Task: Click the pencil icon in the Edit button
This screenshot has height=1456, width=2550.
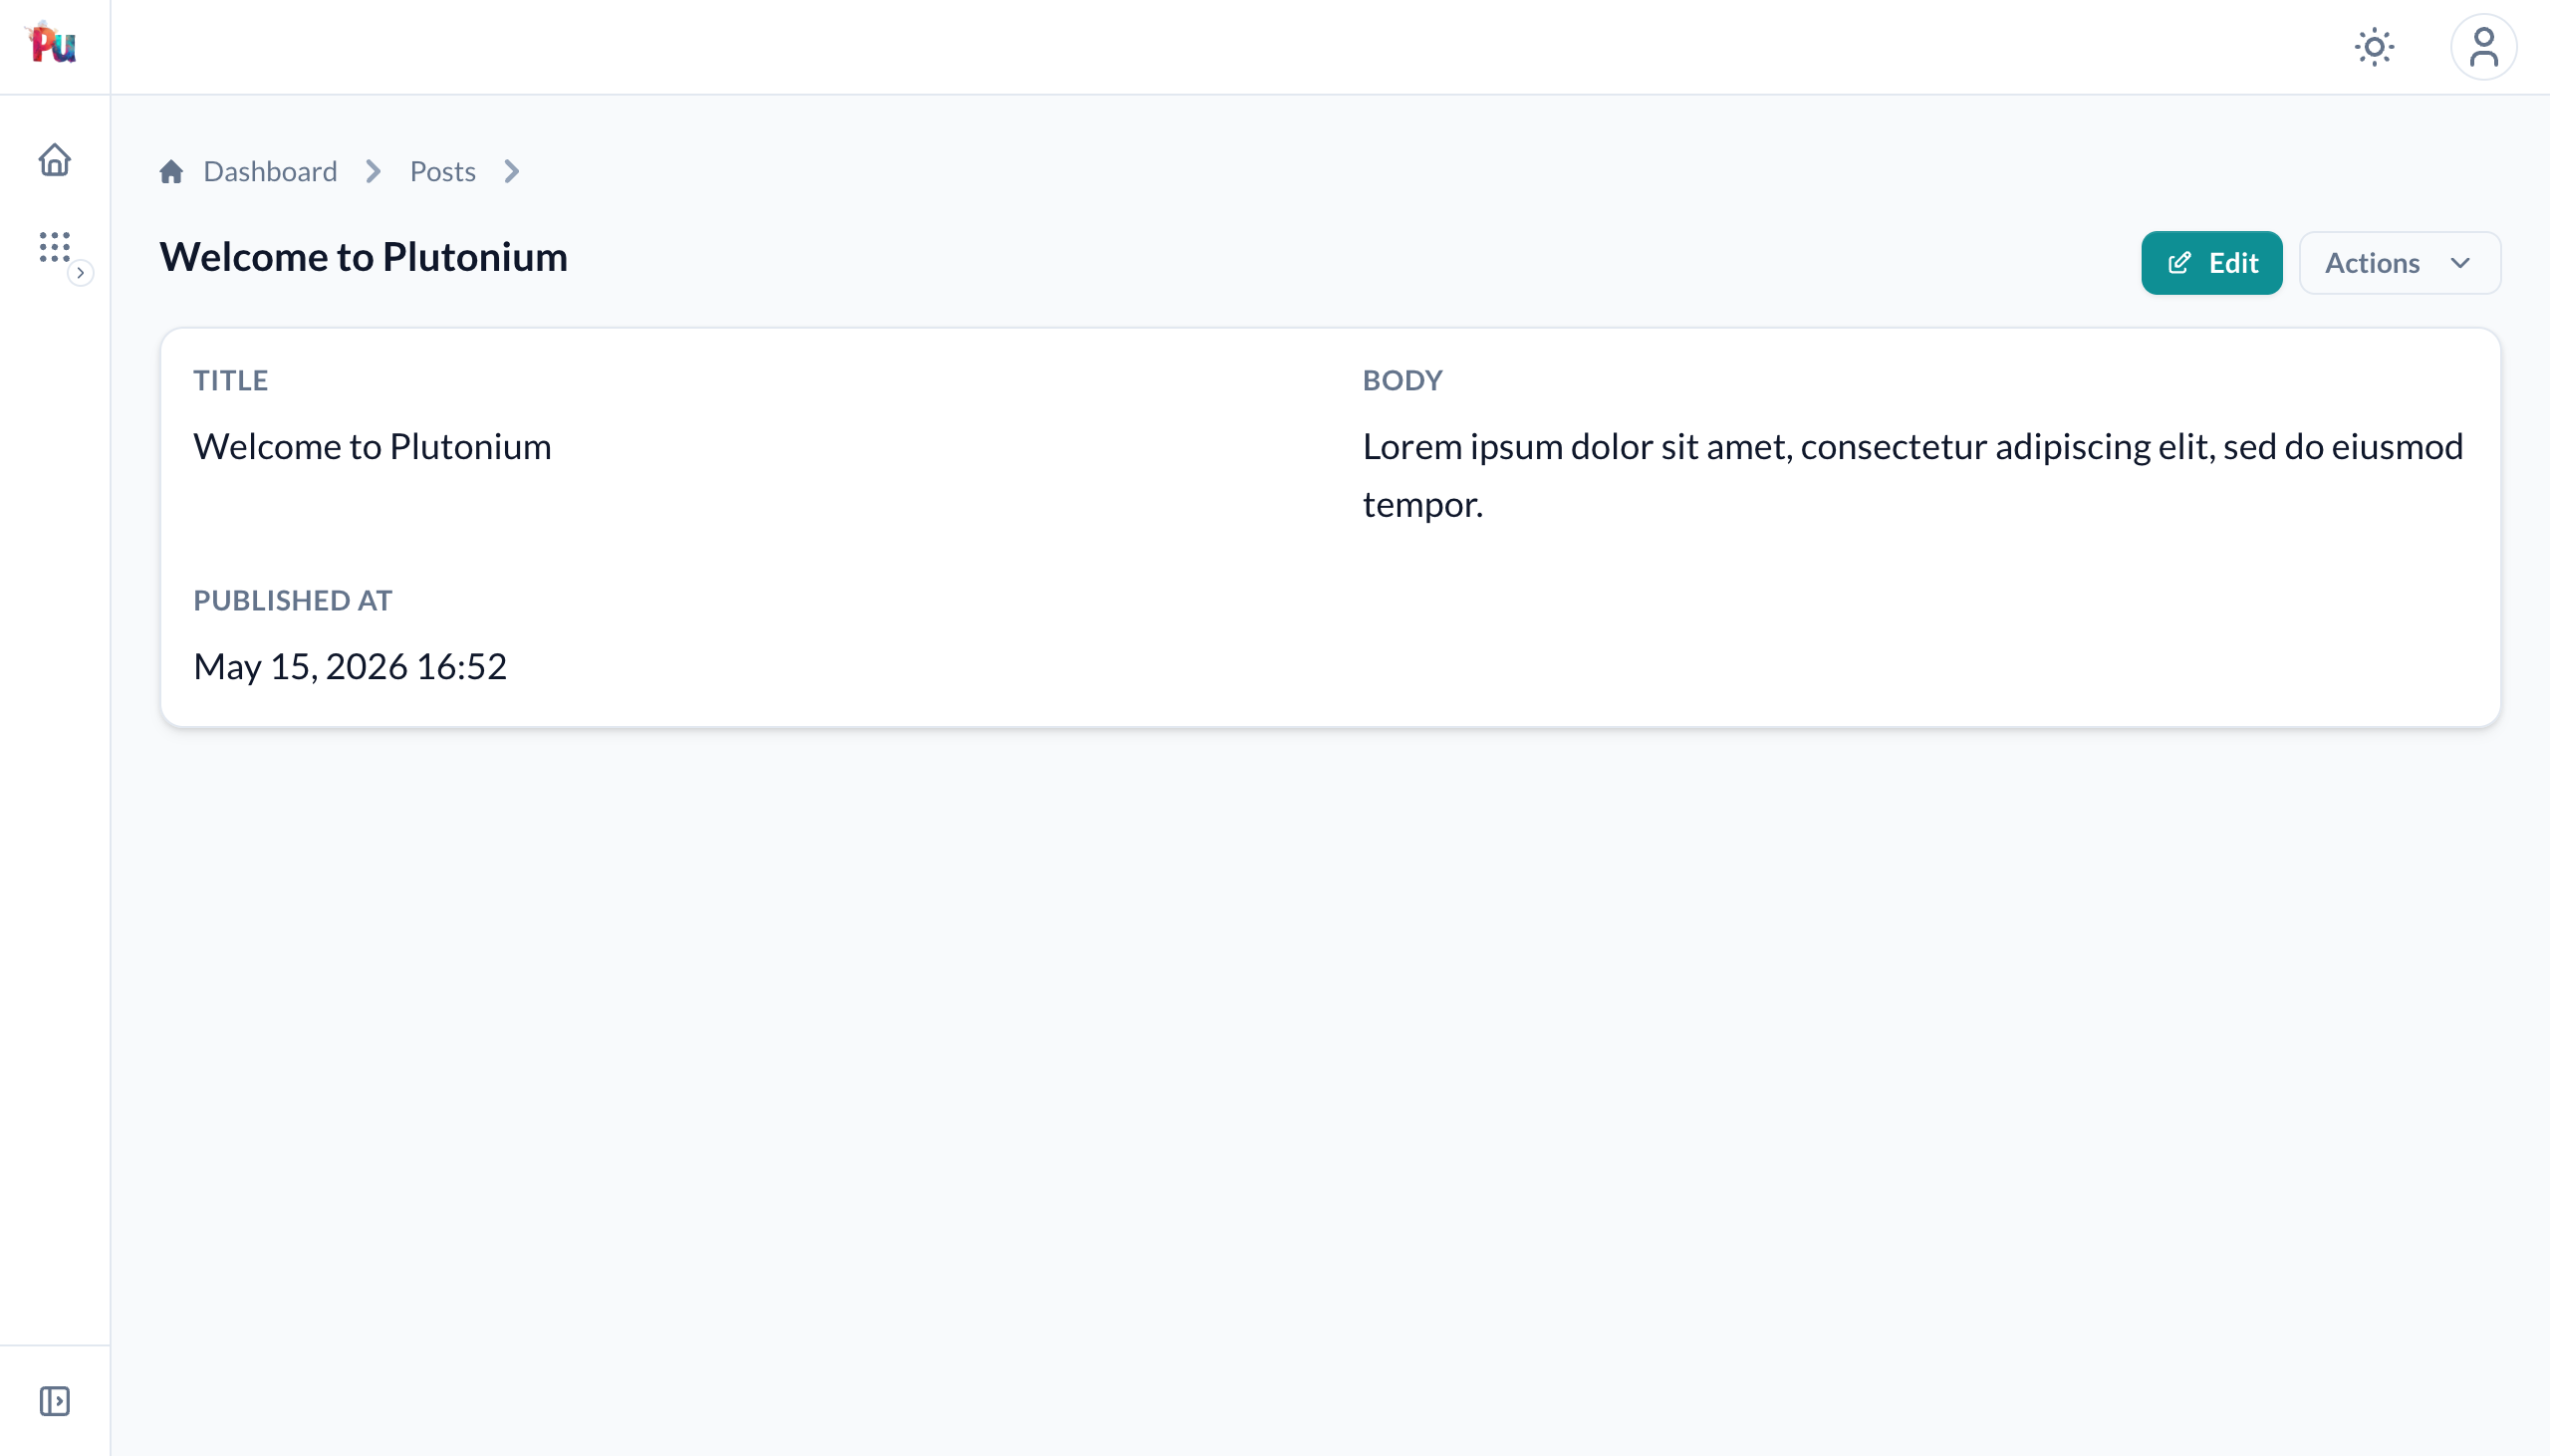Action: pos(2179,263)
